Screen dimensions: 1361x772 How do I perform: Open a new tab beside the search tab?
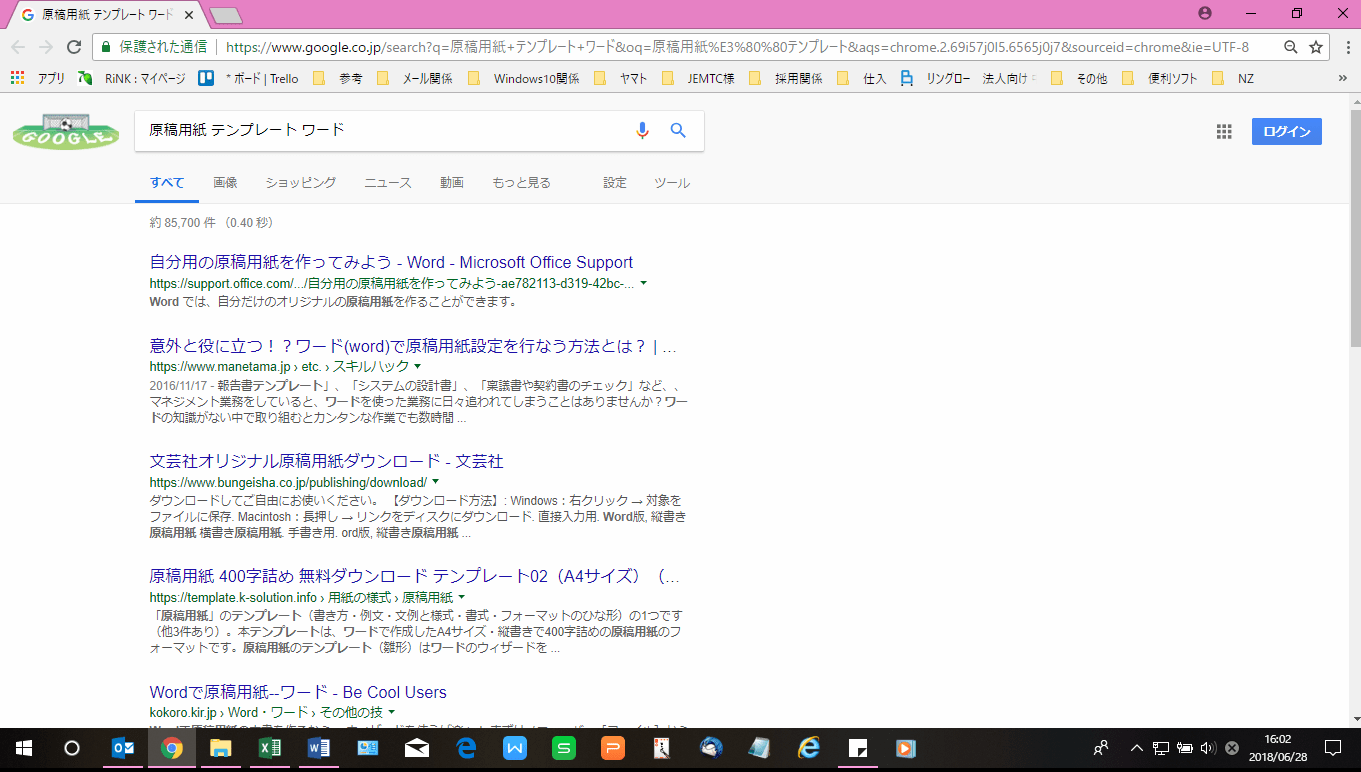[x=226, y=15]
